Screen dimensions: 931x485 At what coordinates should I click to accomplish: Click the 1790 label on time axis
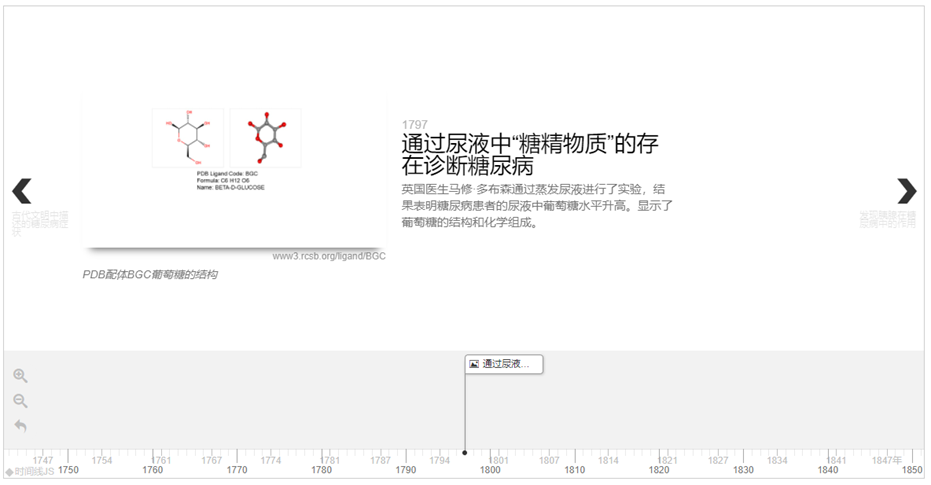coord(406,470)
